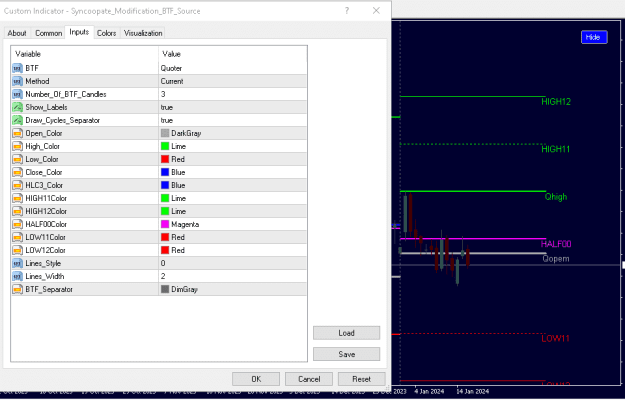Screen dimensions: 625x400
Task: Open the Low_Color Red value dropdown
Action: (x=232, y=159)
